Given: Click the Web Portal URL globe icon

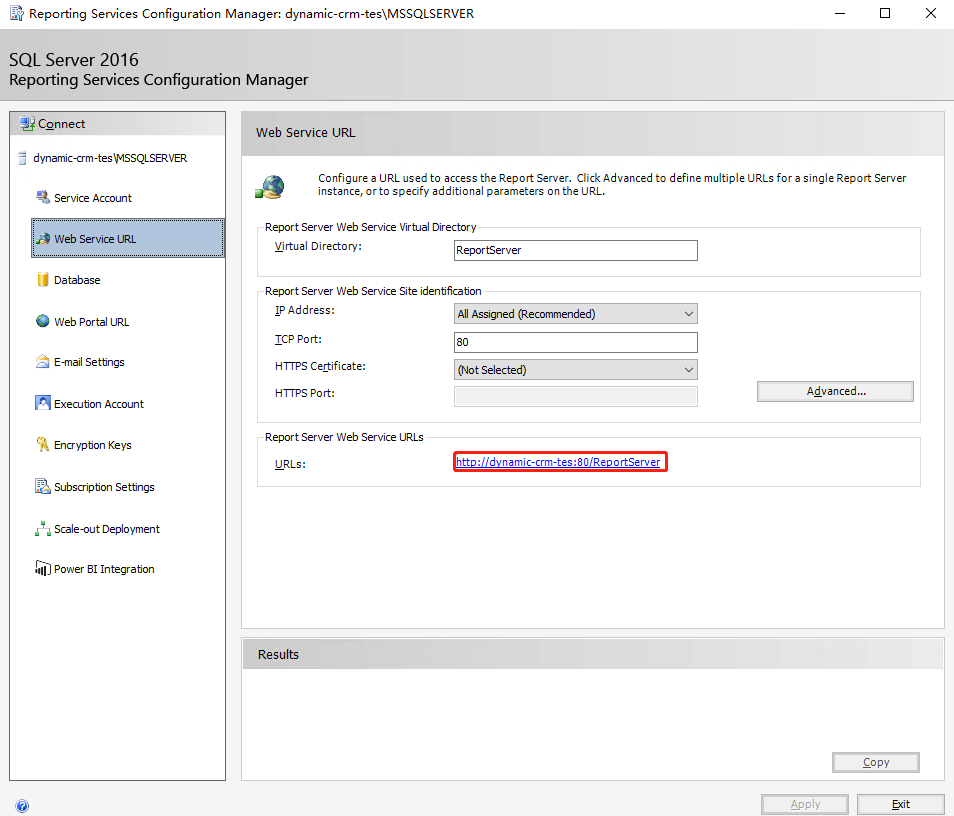Looking at the screenshot, I should click(x=43, y=321).
